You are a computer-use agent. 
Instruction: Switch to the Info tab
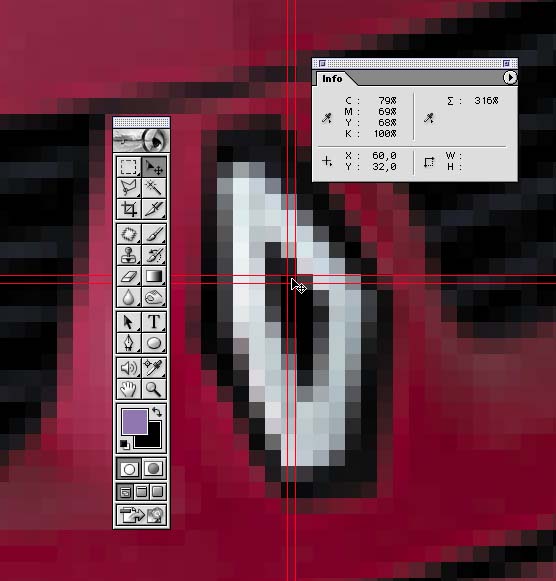pyautogui.click(x=332, y=79)
